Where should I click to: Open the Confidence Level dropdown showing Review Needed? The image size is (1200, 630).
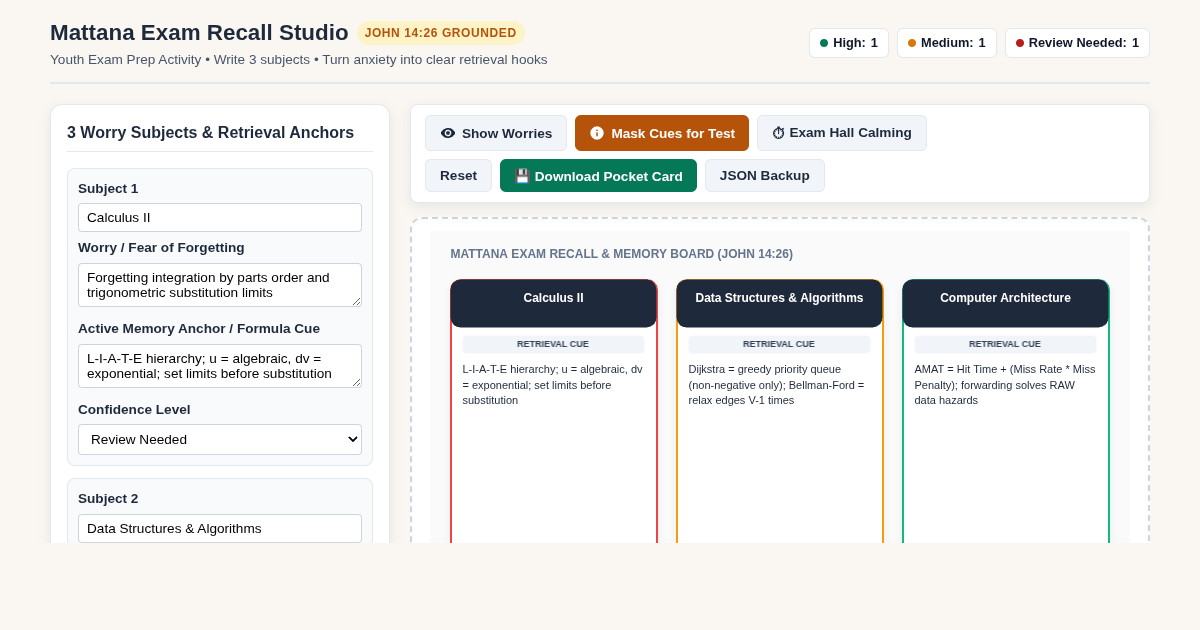pyautogui.click(x=220, y=439)
